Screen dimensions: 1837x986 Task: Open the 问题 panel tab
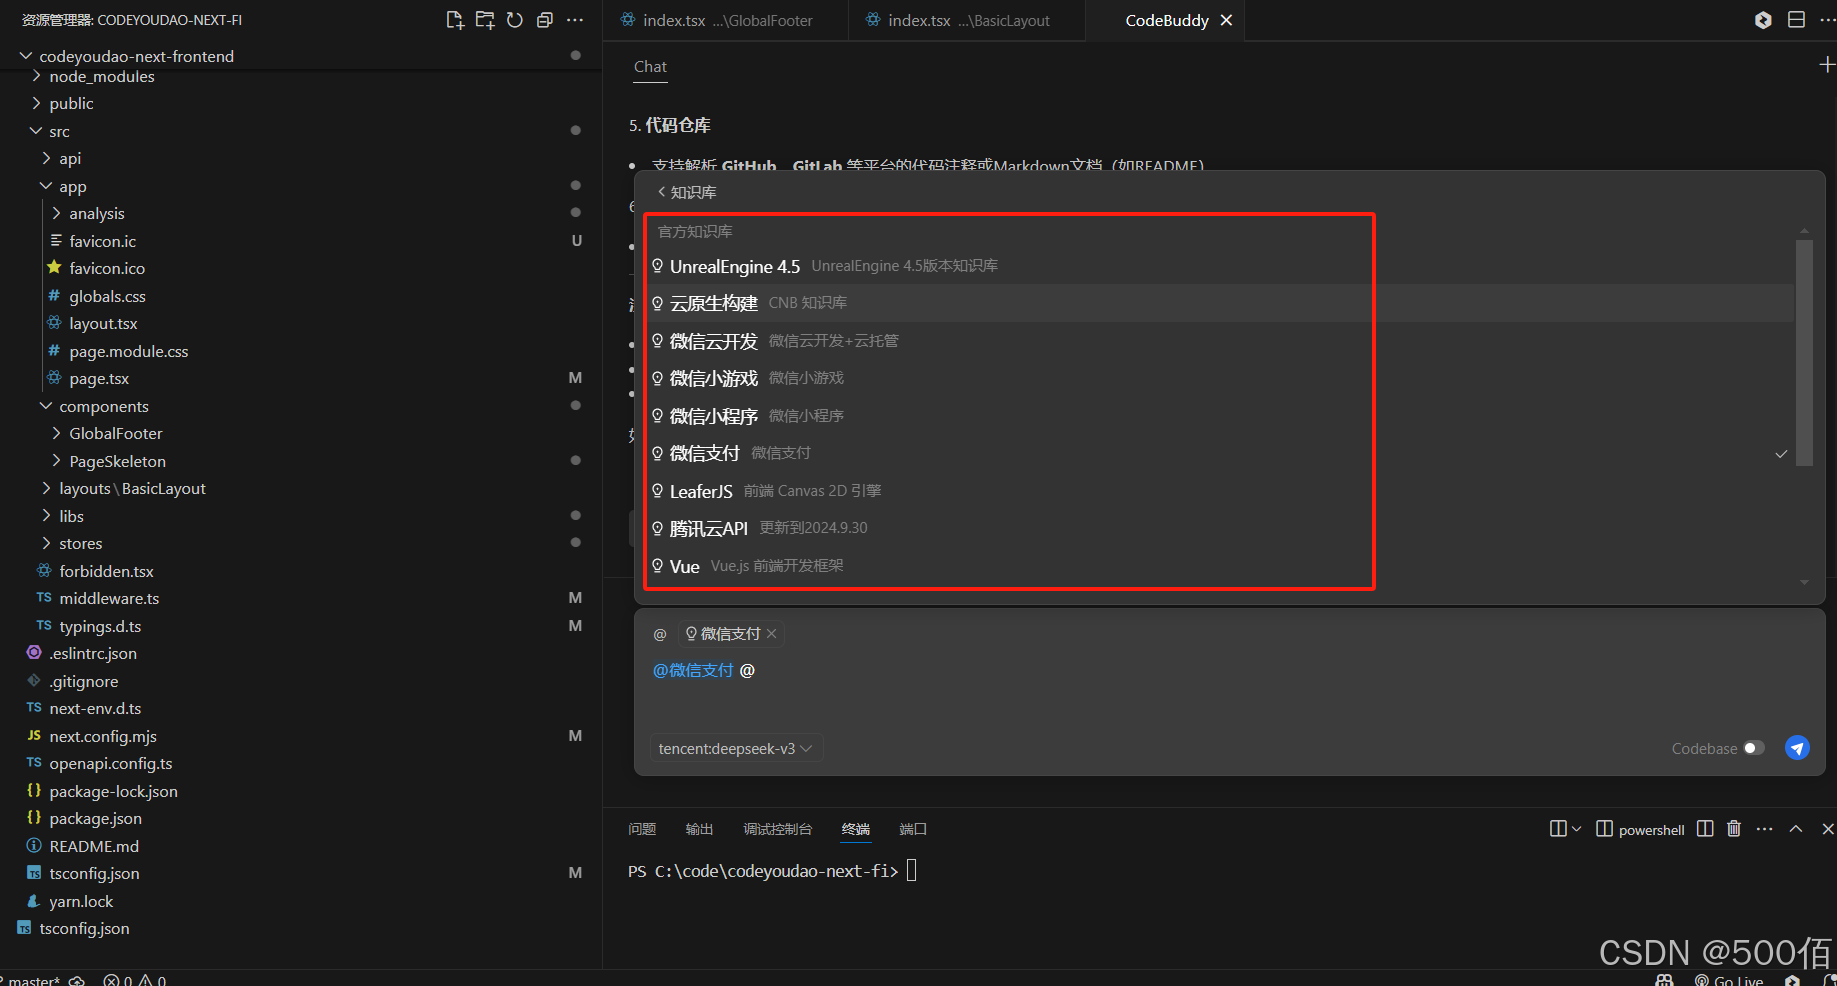click(642, 829)
